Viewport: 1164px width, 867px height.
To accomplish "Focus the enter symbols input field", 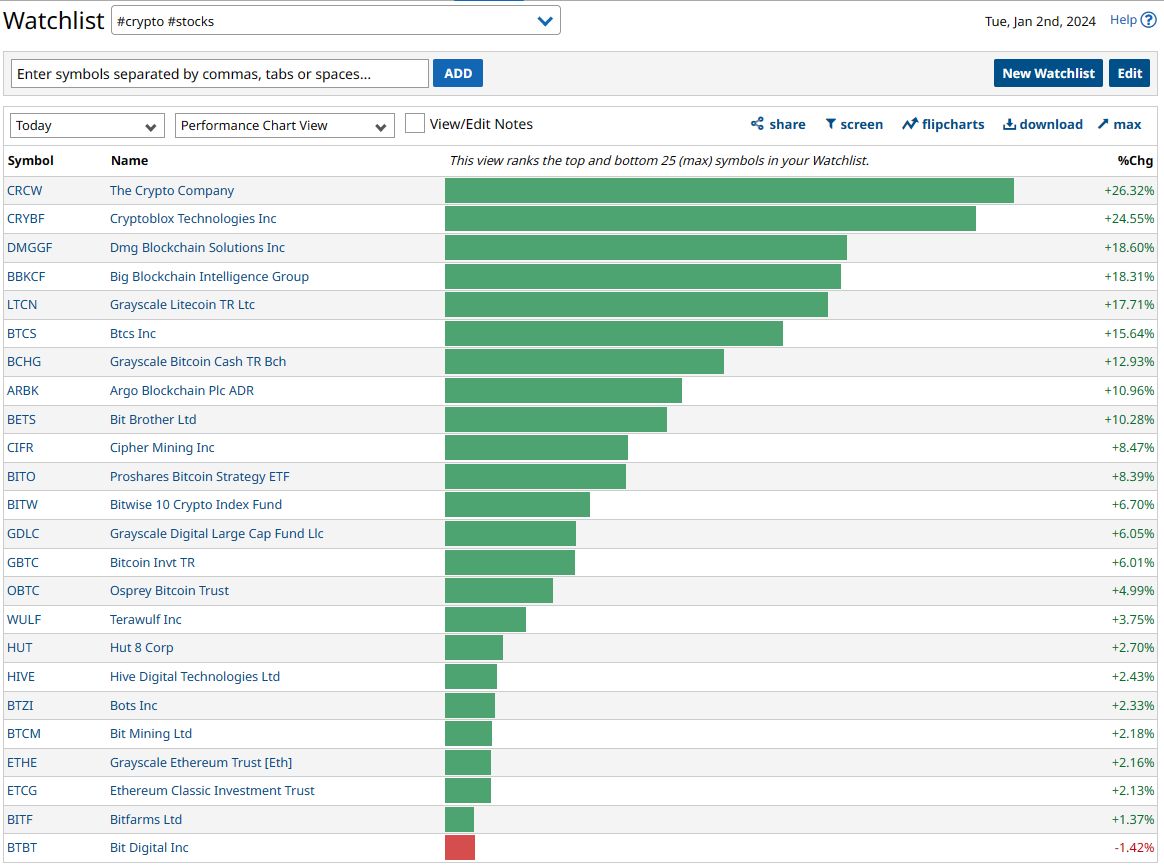I will click(x=220, y=73).
